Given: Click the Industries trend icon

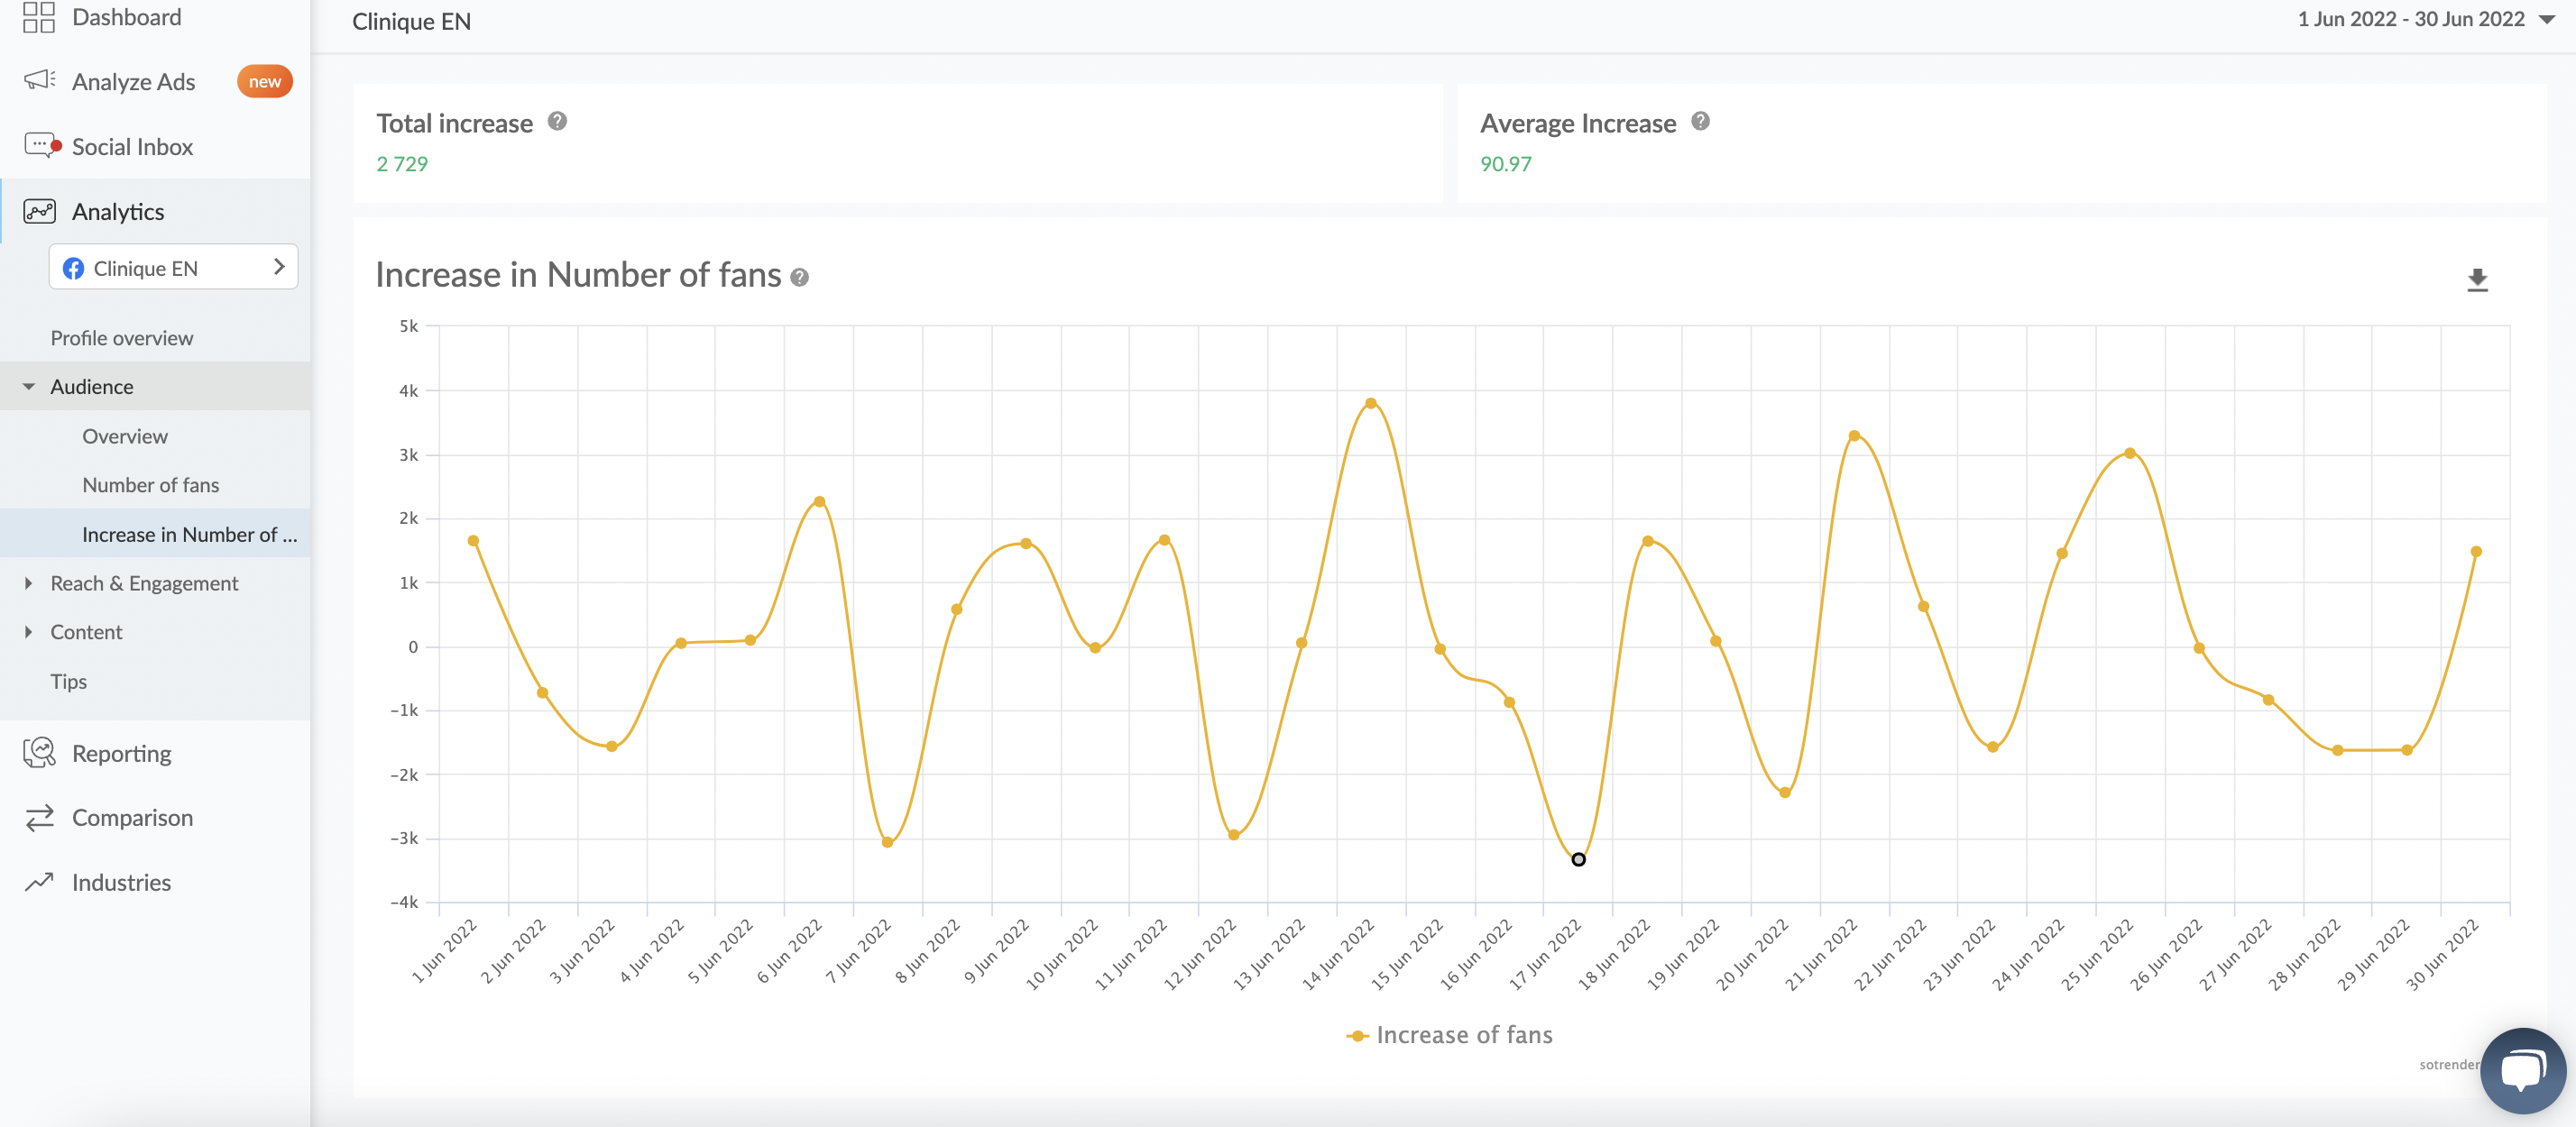Looking at the screenshot, I should pyautogui.click(x=39, y=882).
